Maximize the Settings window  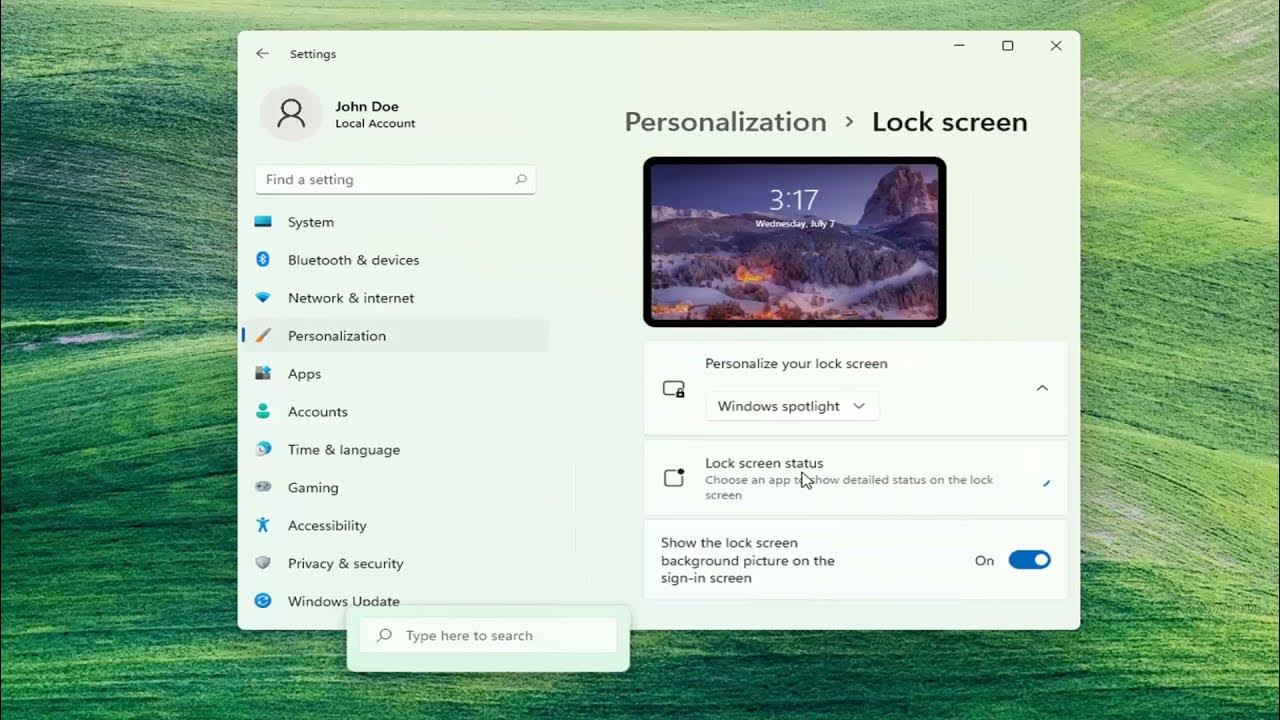click(x=1008, y=46)
